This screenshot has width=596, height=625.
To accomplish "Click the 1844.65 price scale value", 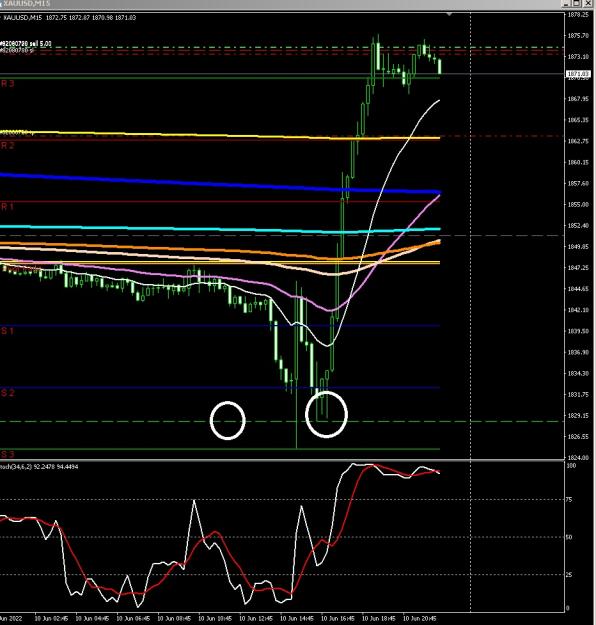I will [x=578, y=289].
